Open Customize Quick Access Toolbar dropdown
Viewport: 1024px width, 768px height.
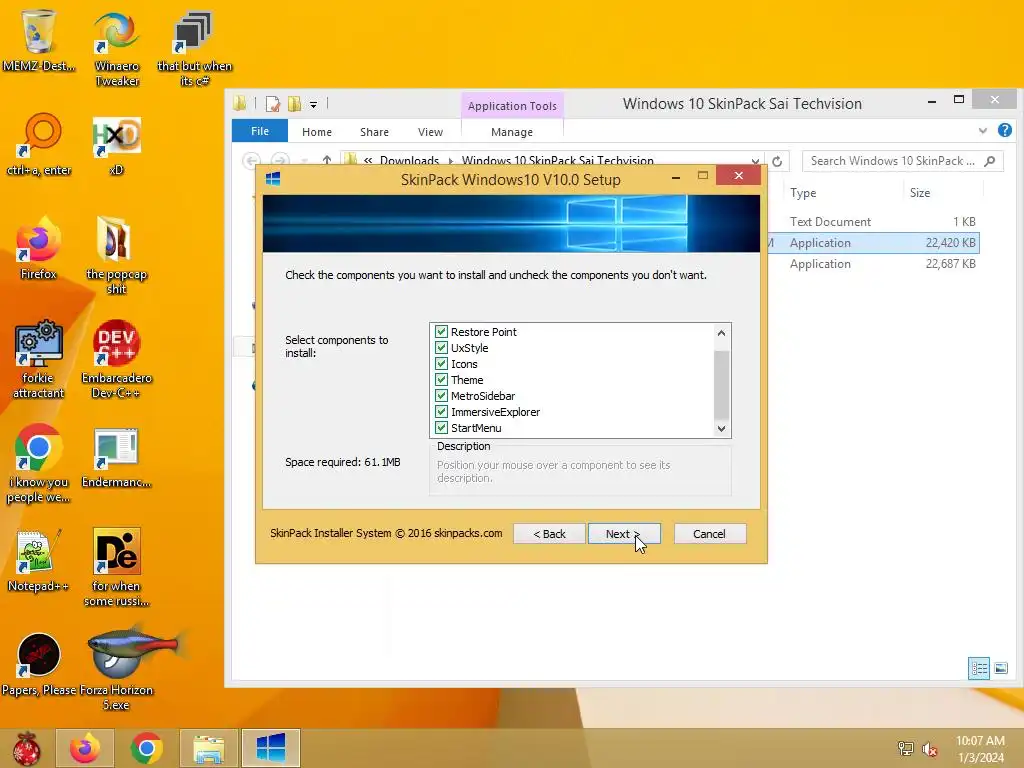tap(313, 104)
